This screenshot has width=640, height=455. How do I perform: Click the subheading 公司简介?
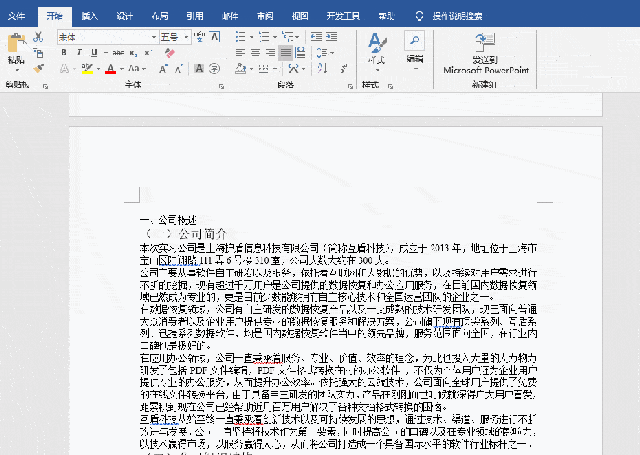click(x=202, y=234)
